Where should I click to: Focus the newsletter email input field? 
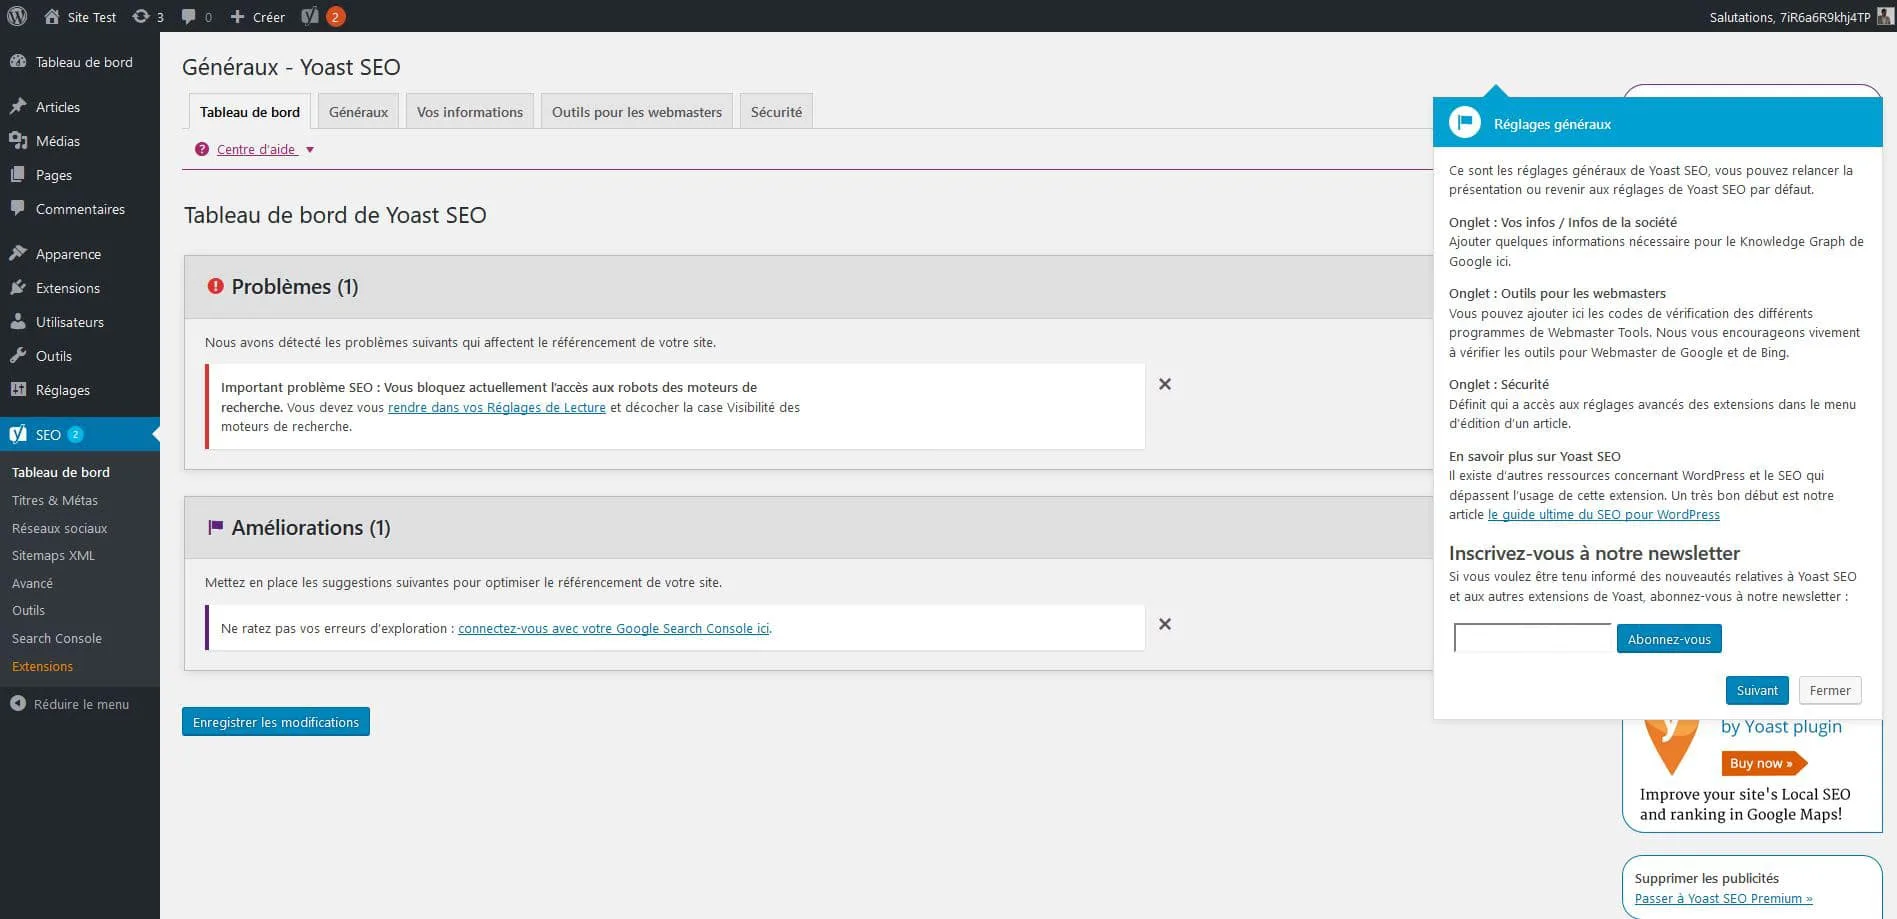tap(1533, 638)
